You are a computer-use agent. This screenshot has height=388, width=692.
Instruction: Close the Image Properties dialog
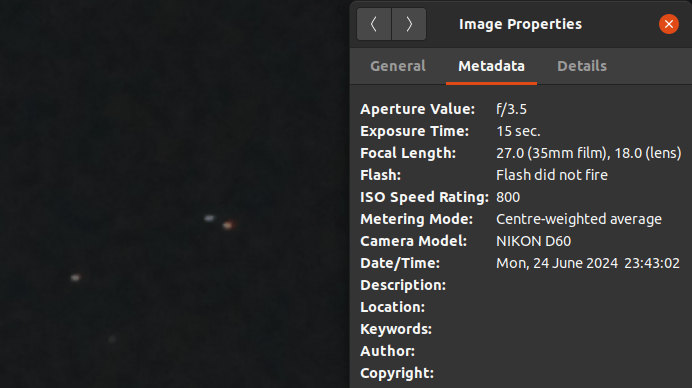[669, 24]
